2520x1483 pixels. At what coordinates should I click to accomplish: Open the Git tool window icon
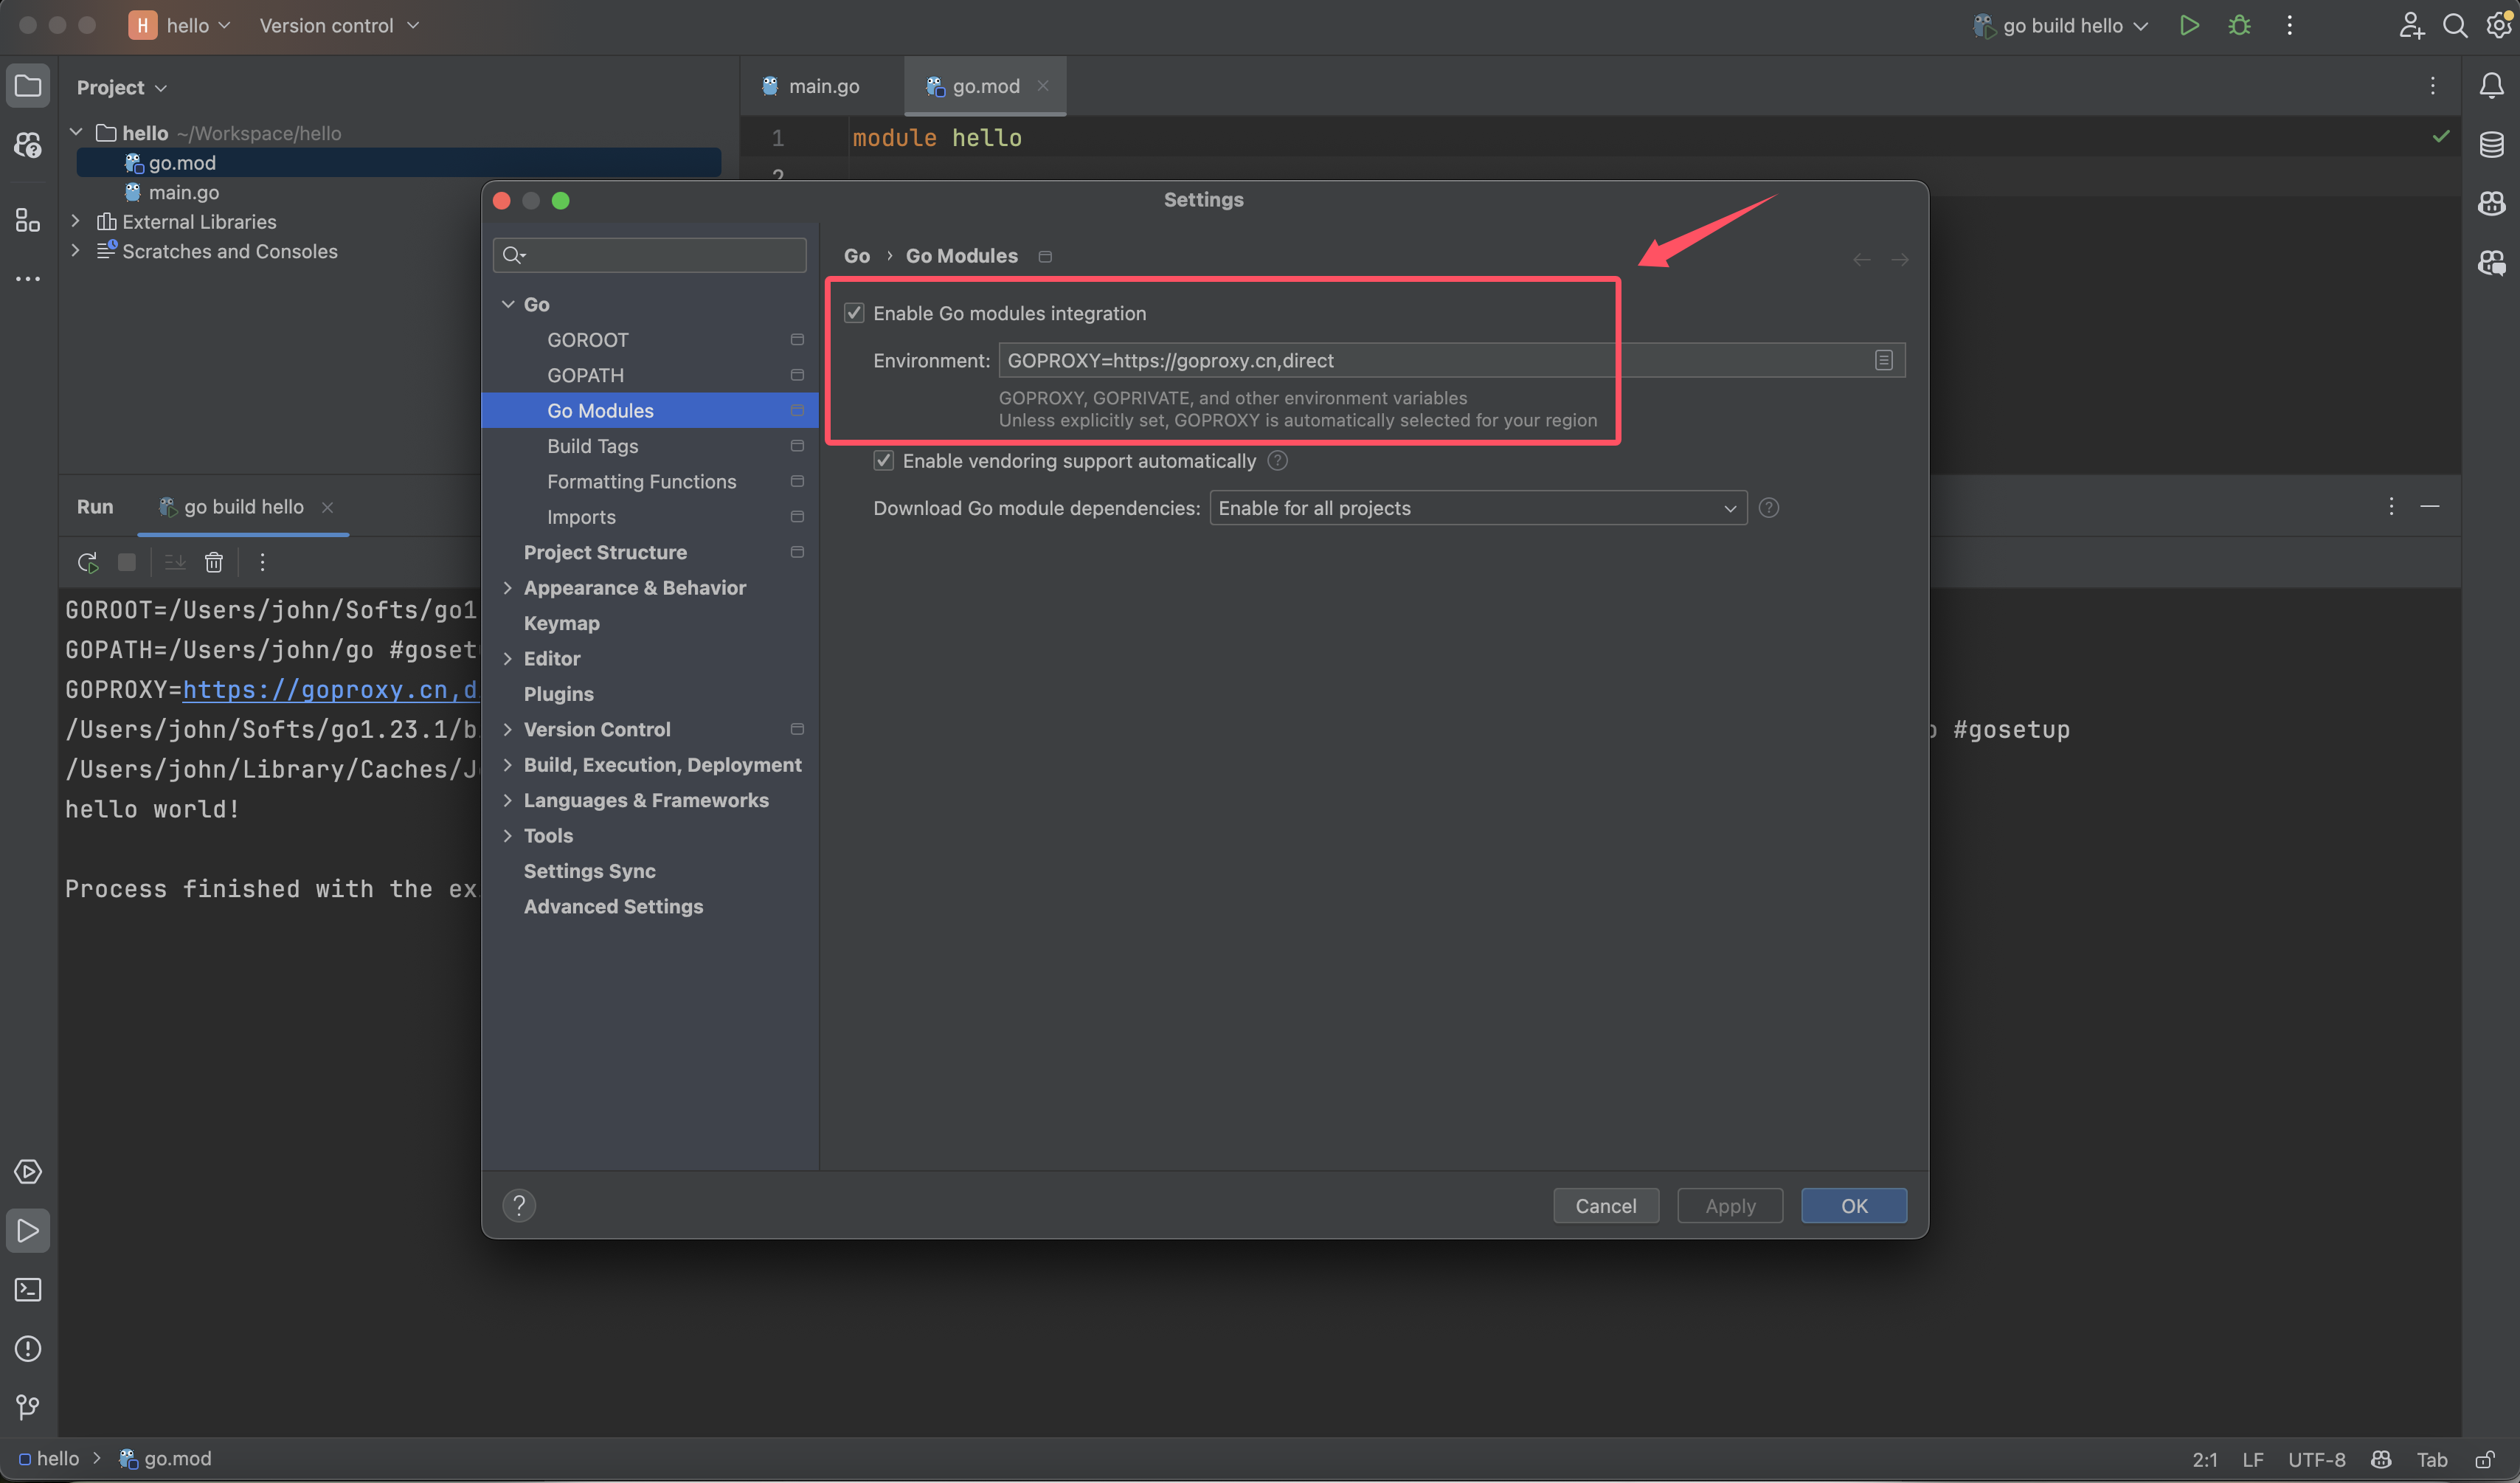[x=28, y=1407]
